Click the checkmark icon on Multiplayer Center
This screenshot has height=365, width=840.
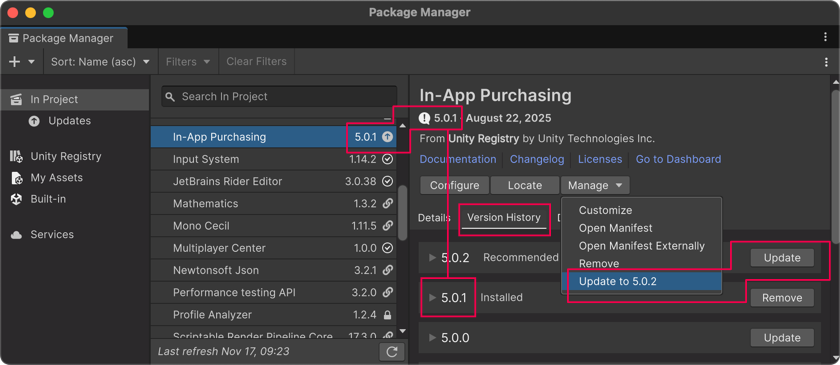(388, 248)
